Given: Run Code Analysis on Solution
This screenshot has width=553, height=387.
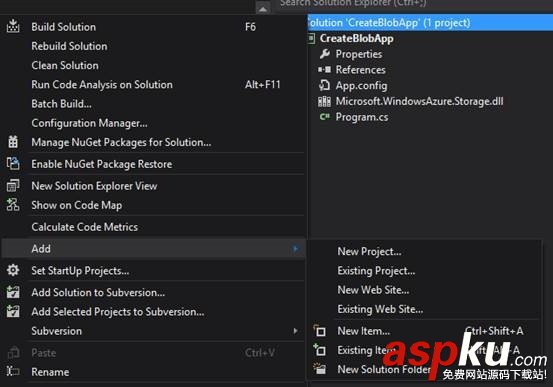Looking at the screenshot, I should [x=153, y=84].
